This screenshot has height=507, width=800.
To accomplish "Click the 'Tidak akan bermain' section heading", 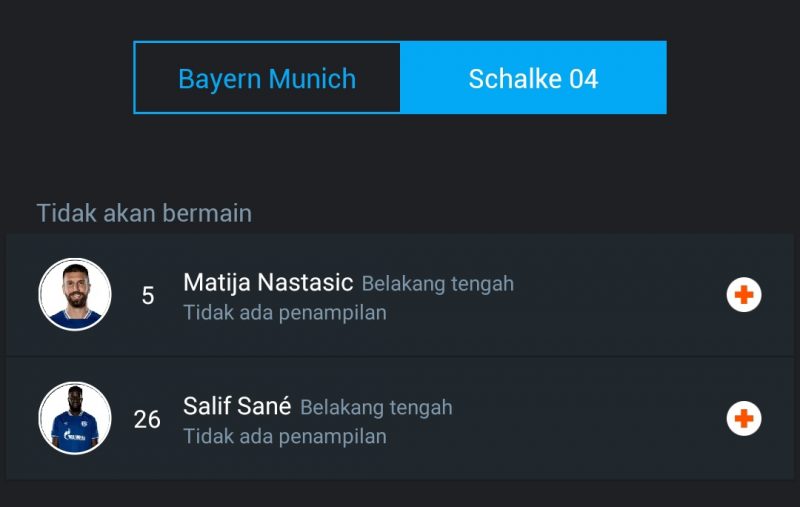I will pyautogui.click(x=144, y=213).
